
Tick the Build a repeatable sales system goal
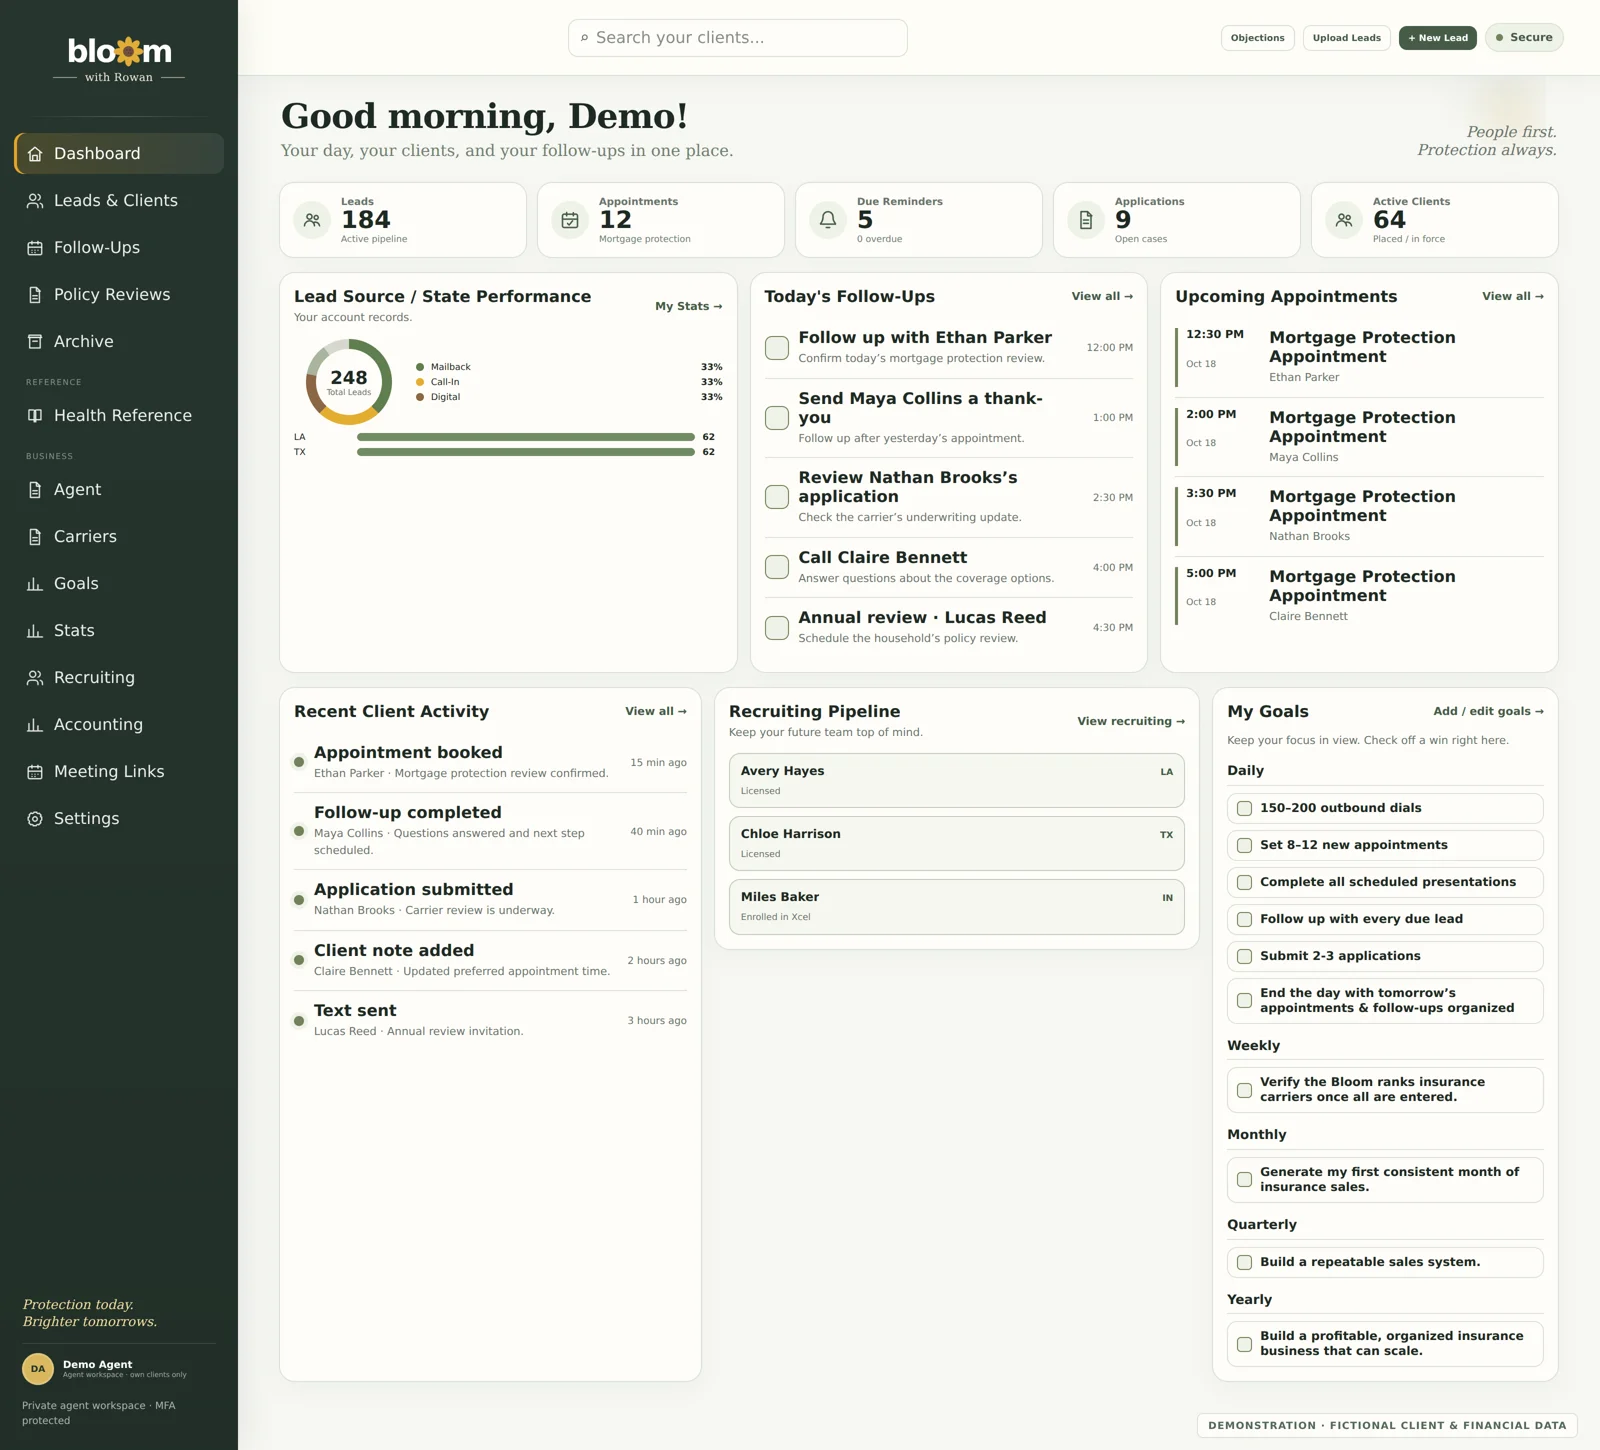[x=1244, y=1262]
